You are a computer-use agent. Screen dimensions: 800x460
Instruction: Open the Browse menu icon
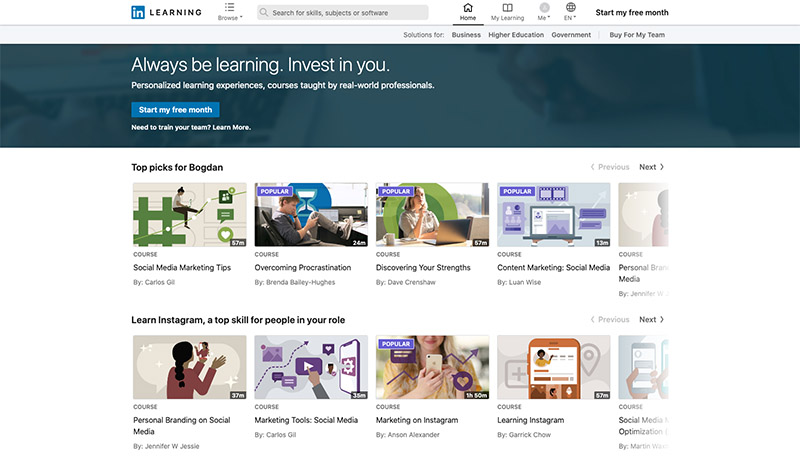point(230,7)
